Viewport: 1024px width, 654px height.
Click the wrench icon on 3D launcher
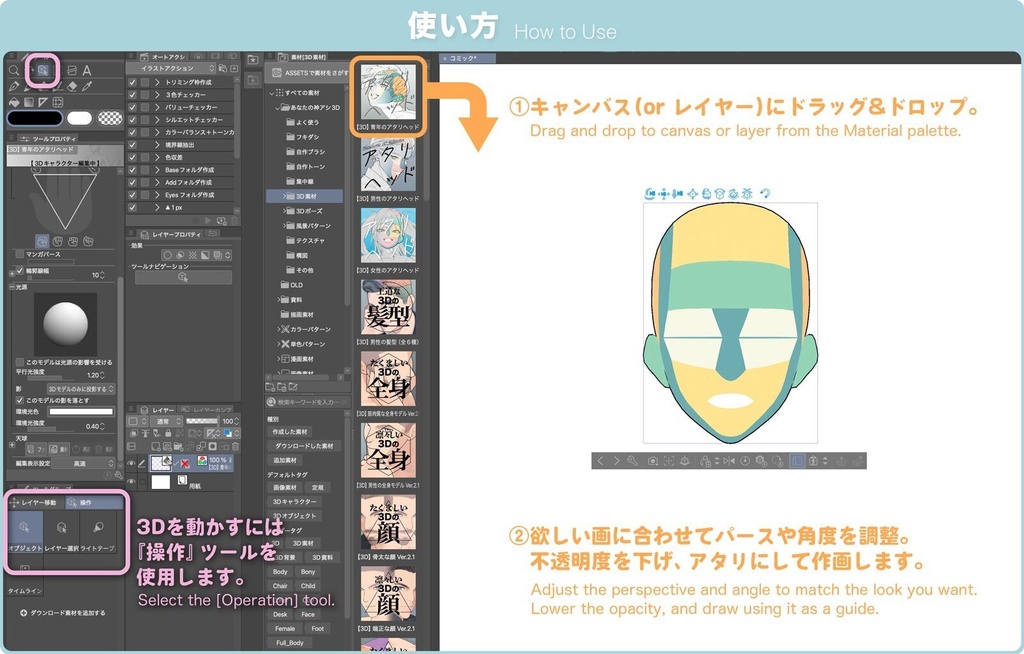(x=632, y=461)
